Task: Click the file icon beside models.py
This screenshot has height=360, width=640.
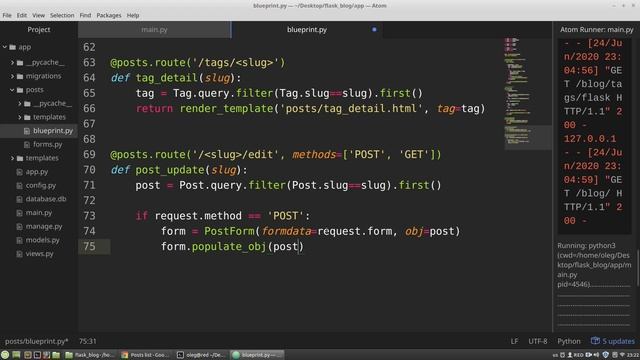Action: pos(19,240)
